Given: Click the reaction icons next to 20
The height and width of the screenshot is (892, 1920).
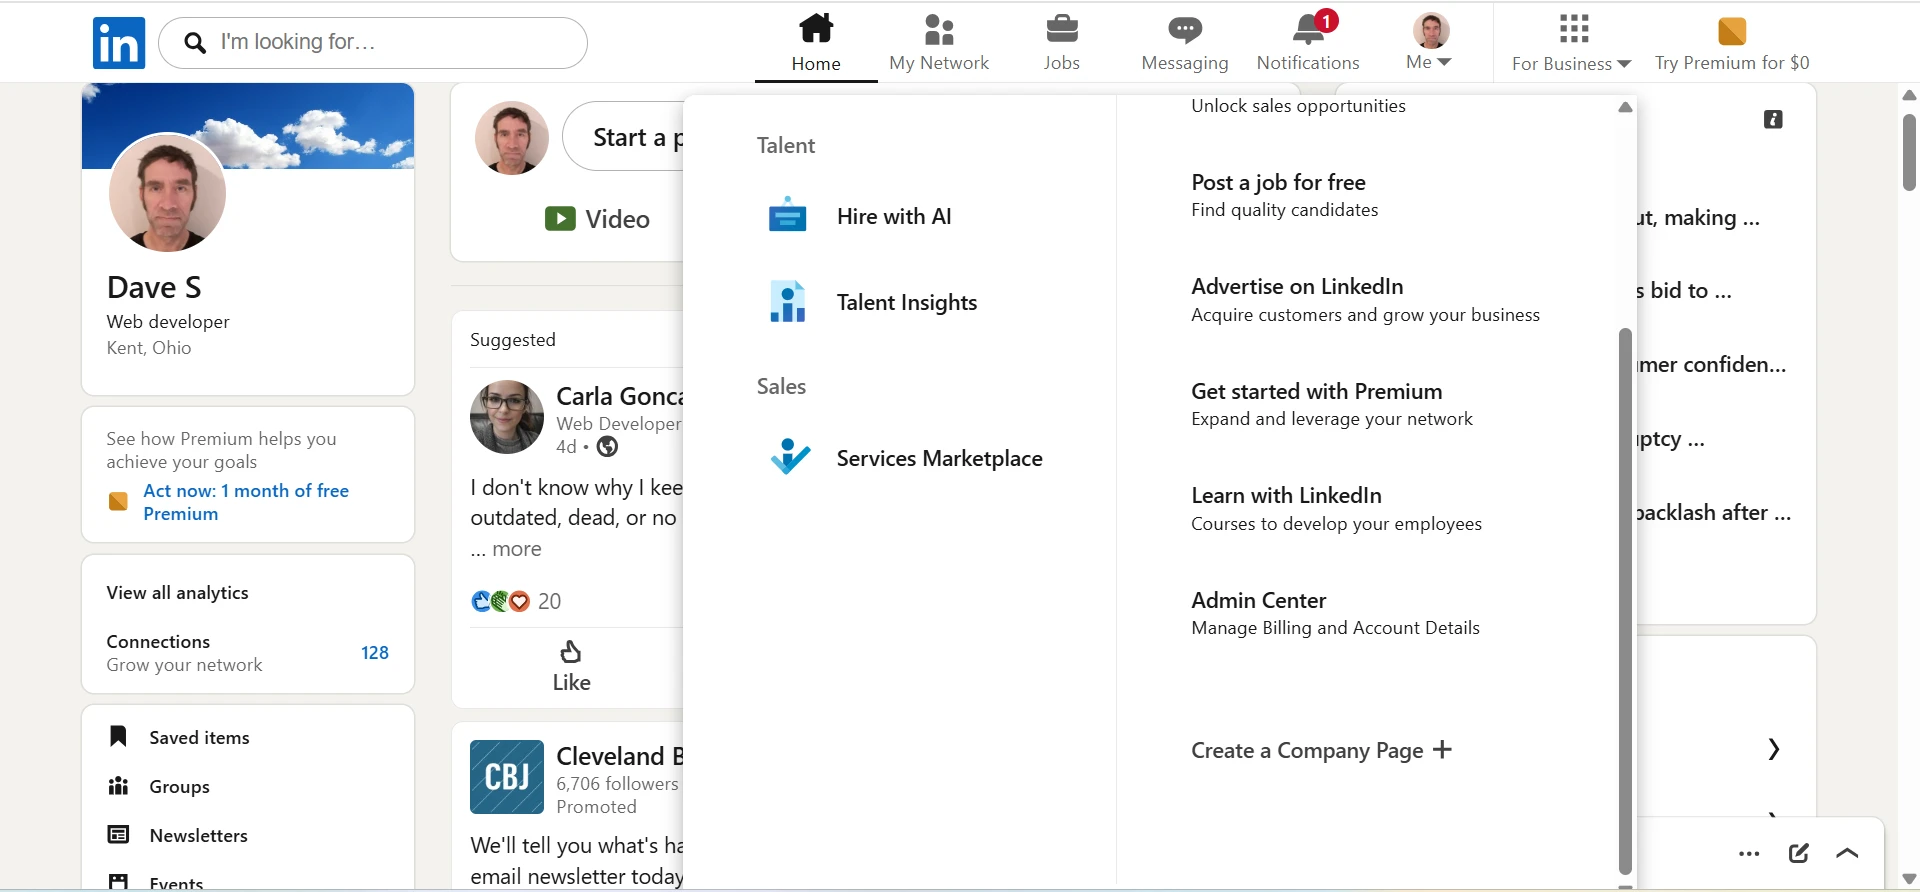Looking at the screenshot, I should coord(500,601).
